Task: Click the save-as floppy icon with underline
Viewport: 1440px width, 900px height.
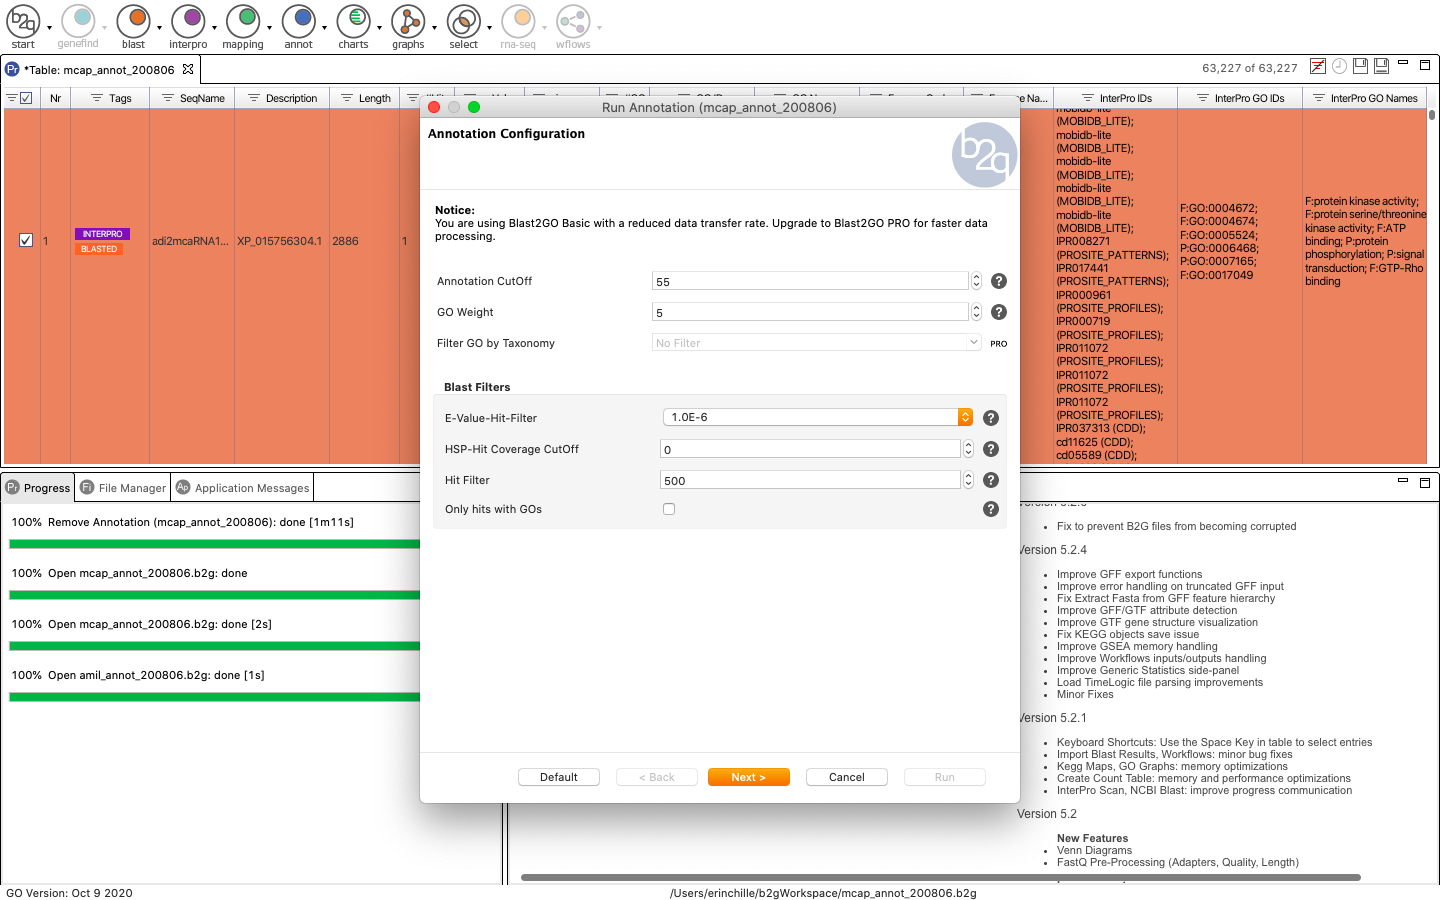Action: point(1381,66)
